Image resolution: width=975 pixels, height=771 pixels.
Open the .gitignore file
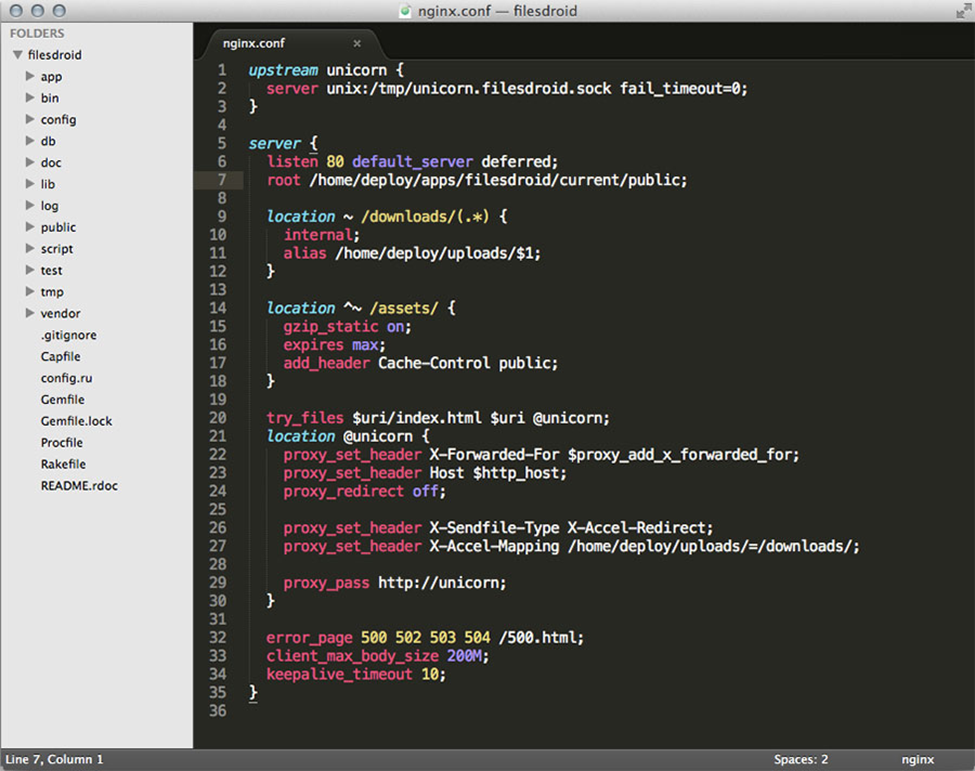tap(68, 335)
